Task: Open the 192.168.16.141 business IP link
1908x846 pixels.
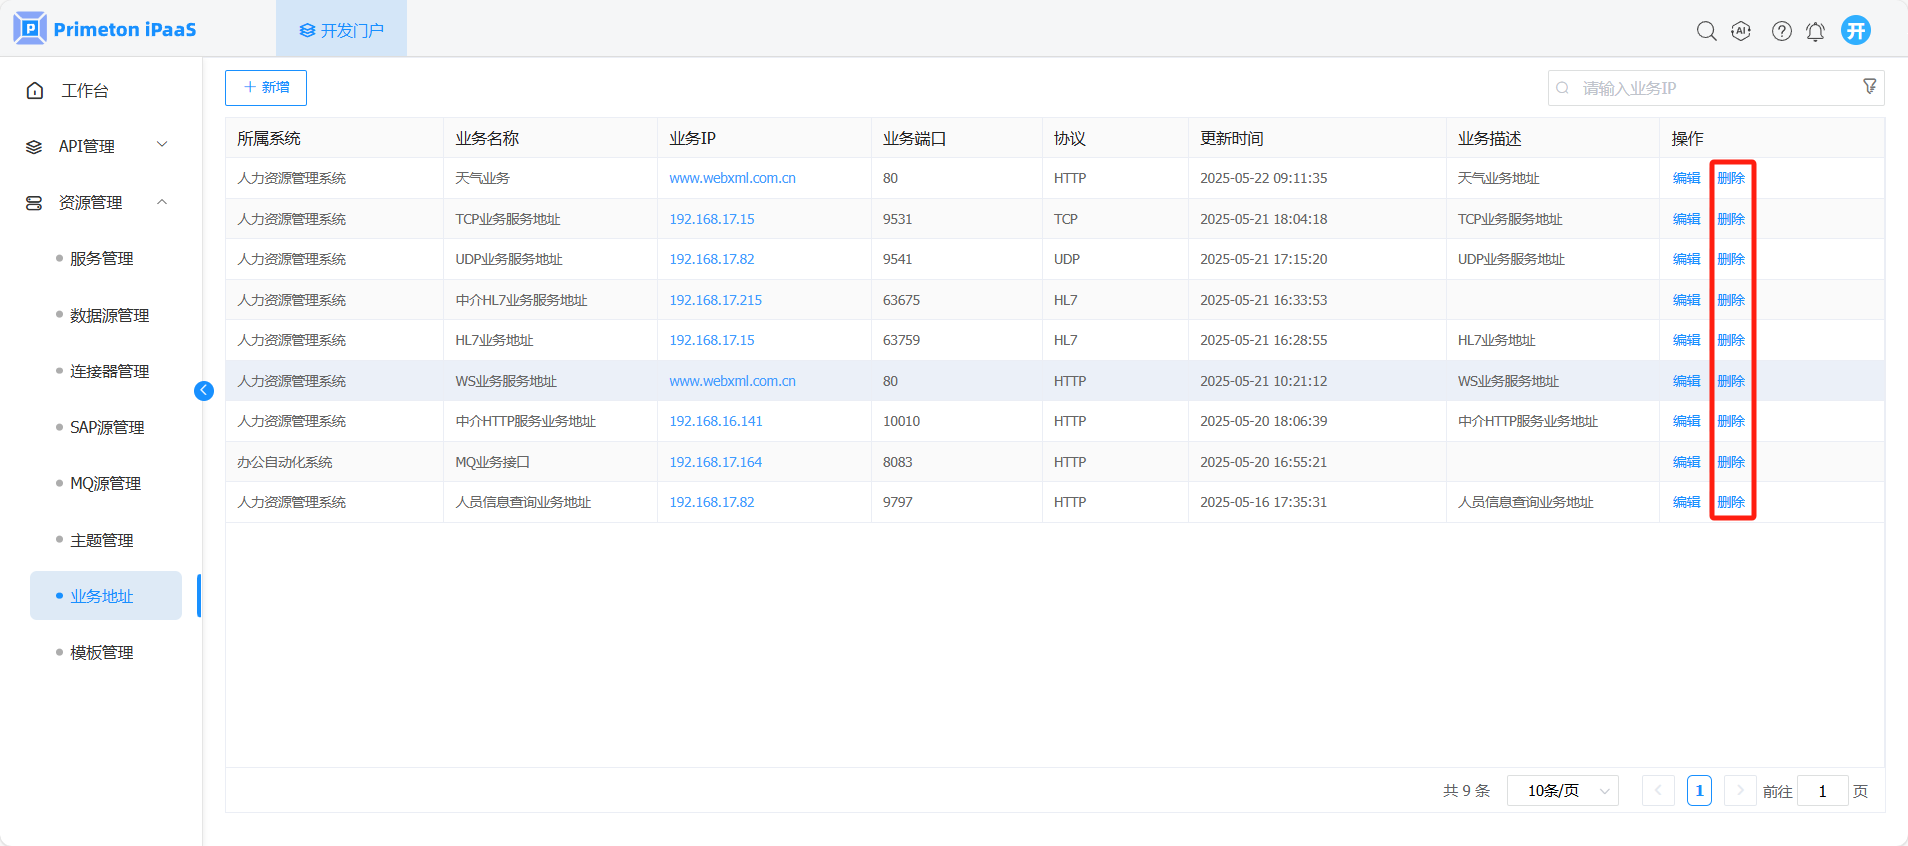Action: tap(716, 421)
